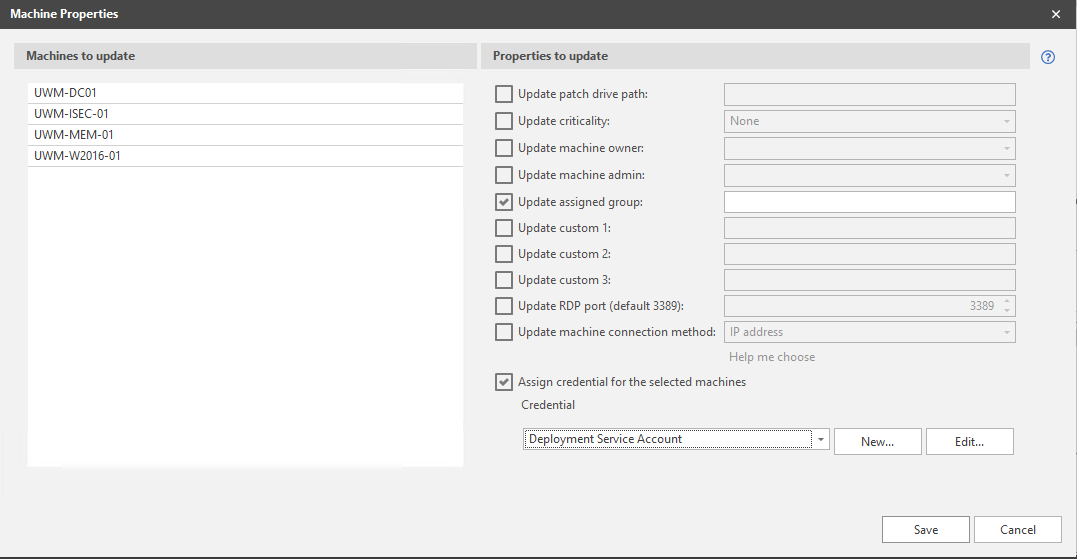Open the help icon for properties
The height and width of the screenshot is (559, 1077).
tap(1047, 57)
